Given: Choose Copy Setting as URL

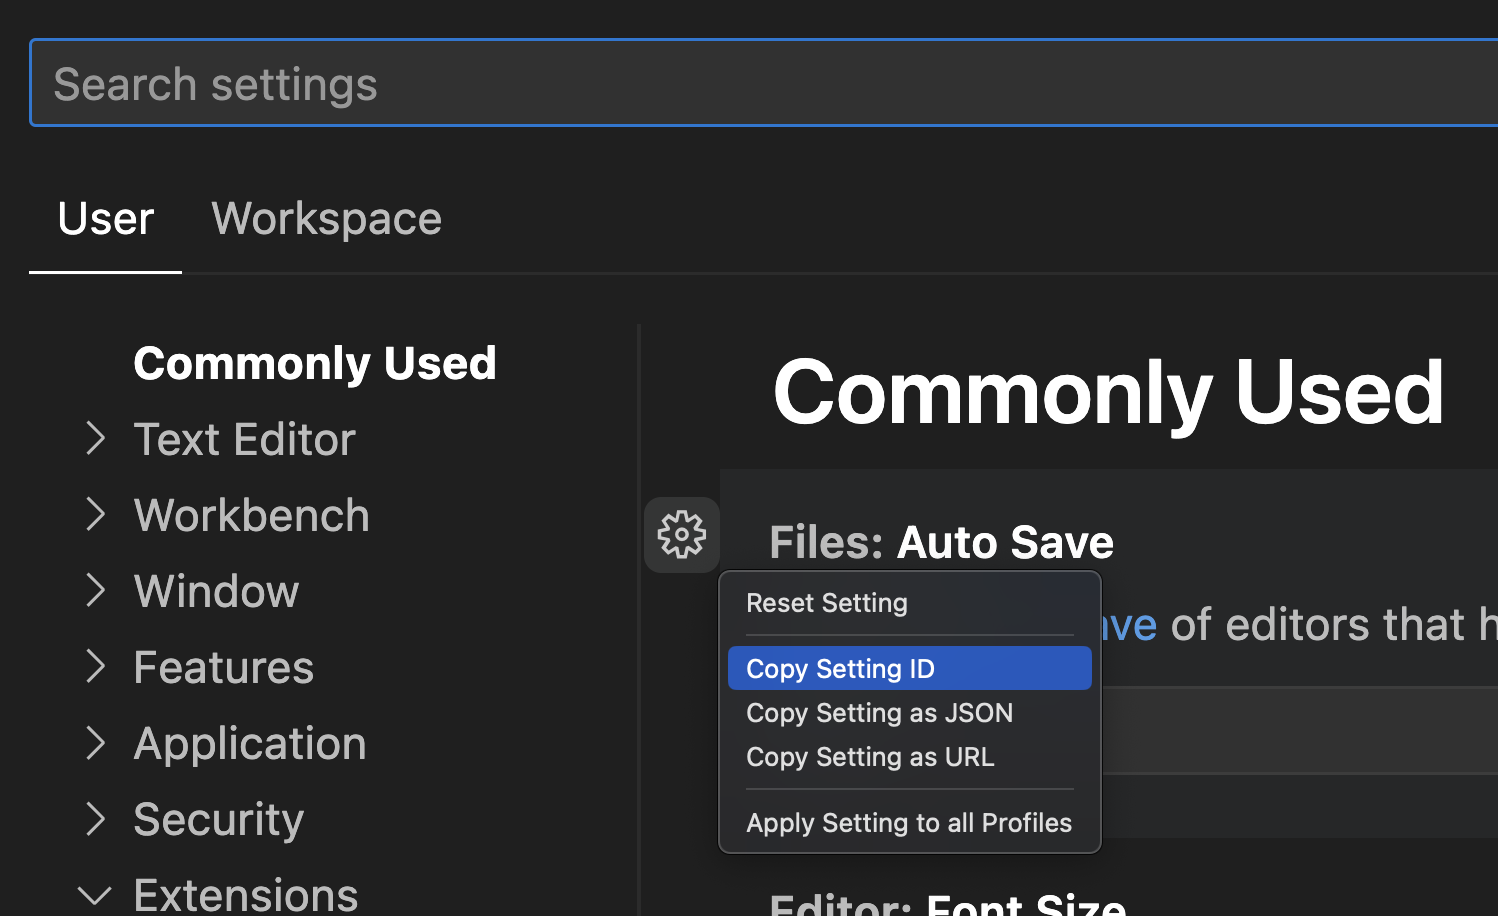Looking at the screenshot, I should [x=869, y=757].
